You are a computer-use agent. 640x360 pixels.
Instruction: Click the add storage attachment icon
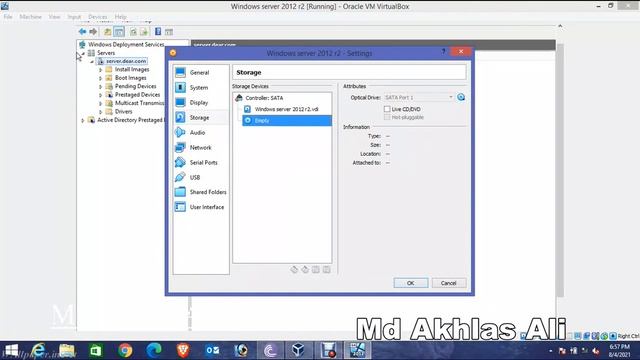(x=316, y=269)
